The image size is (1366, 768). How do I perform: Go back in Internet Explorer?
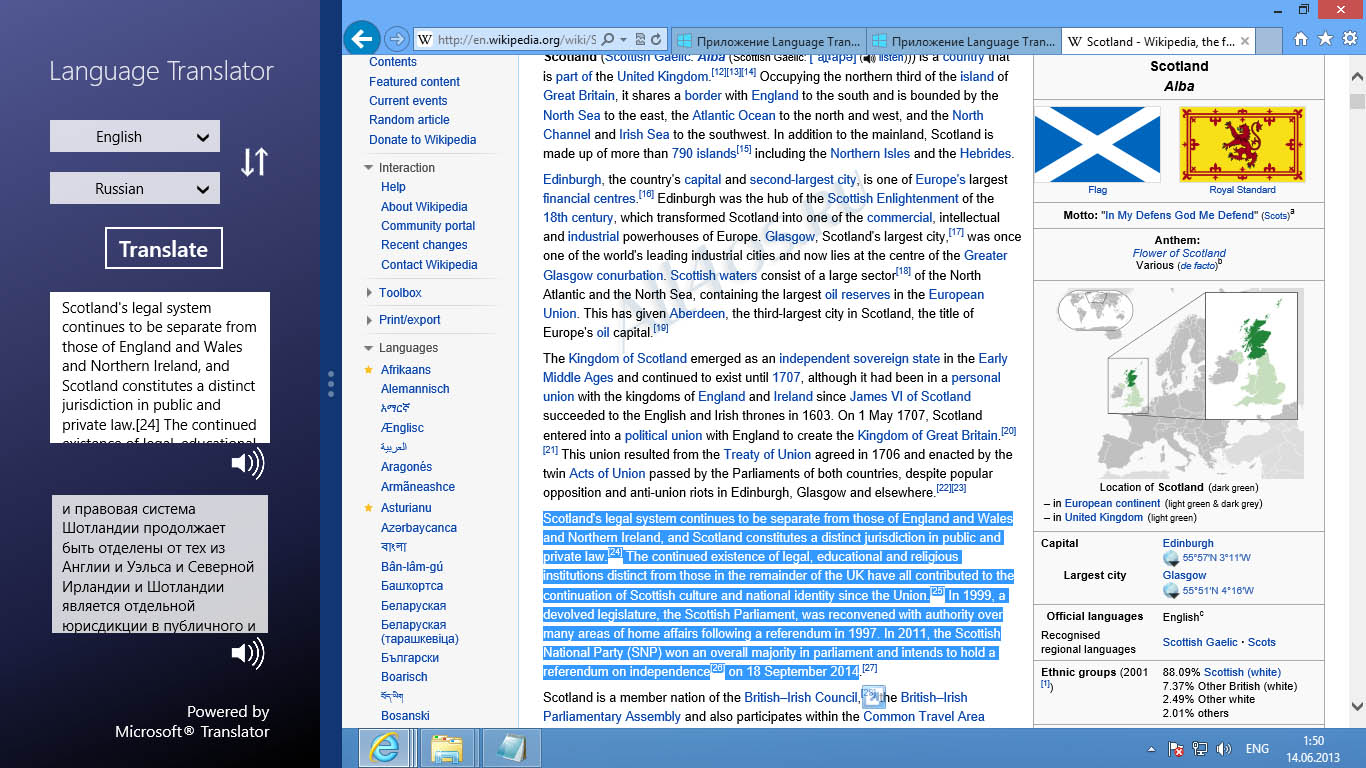[x=362, y=39]
